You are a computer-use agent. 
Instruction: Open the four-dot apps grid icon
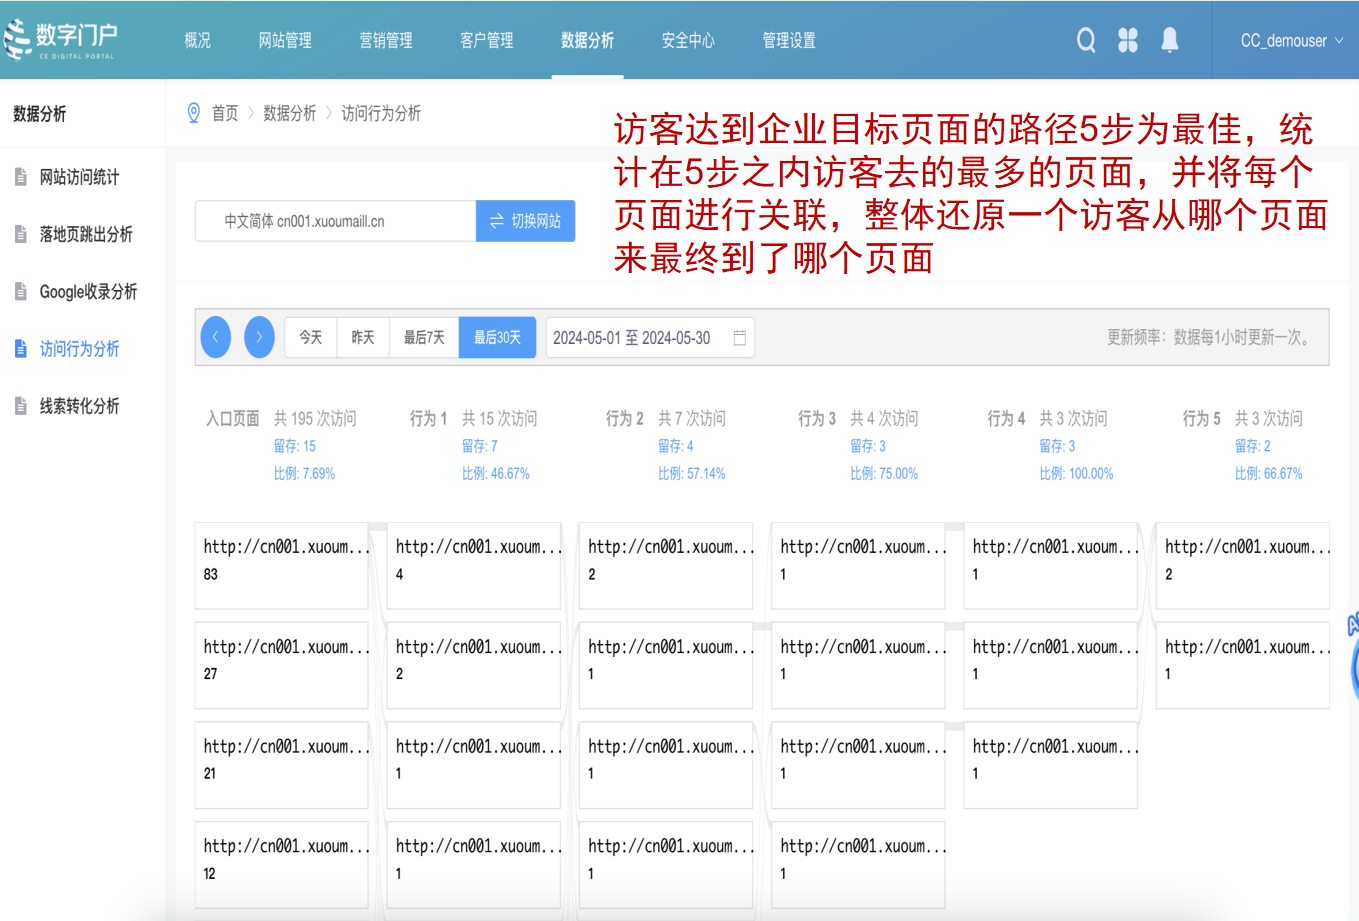[1128, 40]
